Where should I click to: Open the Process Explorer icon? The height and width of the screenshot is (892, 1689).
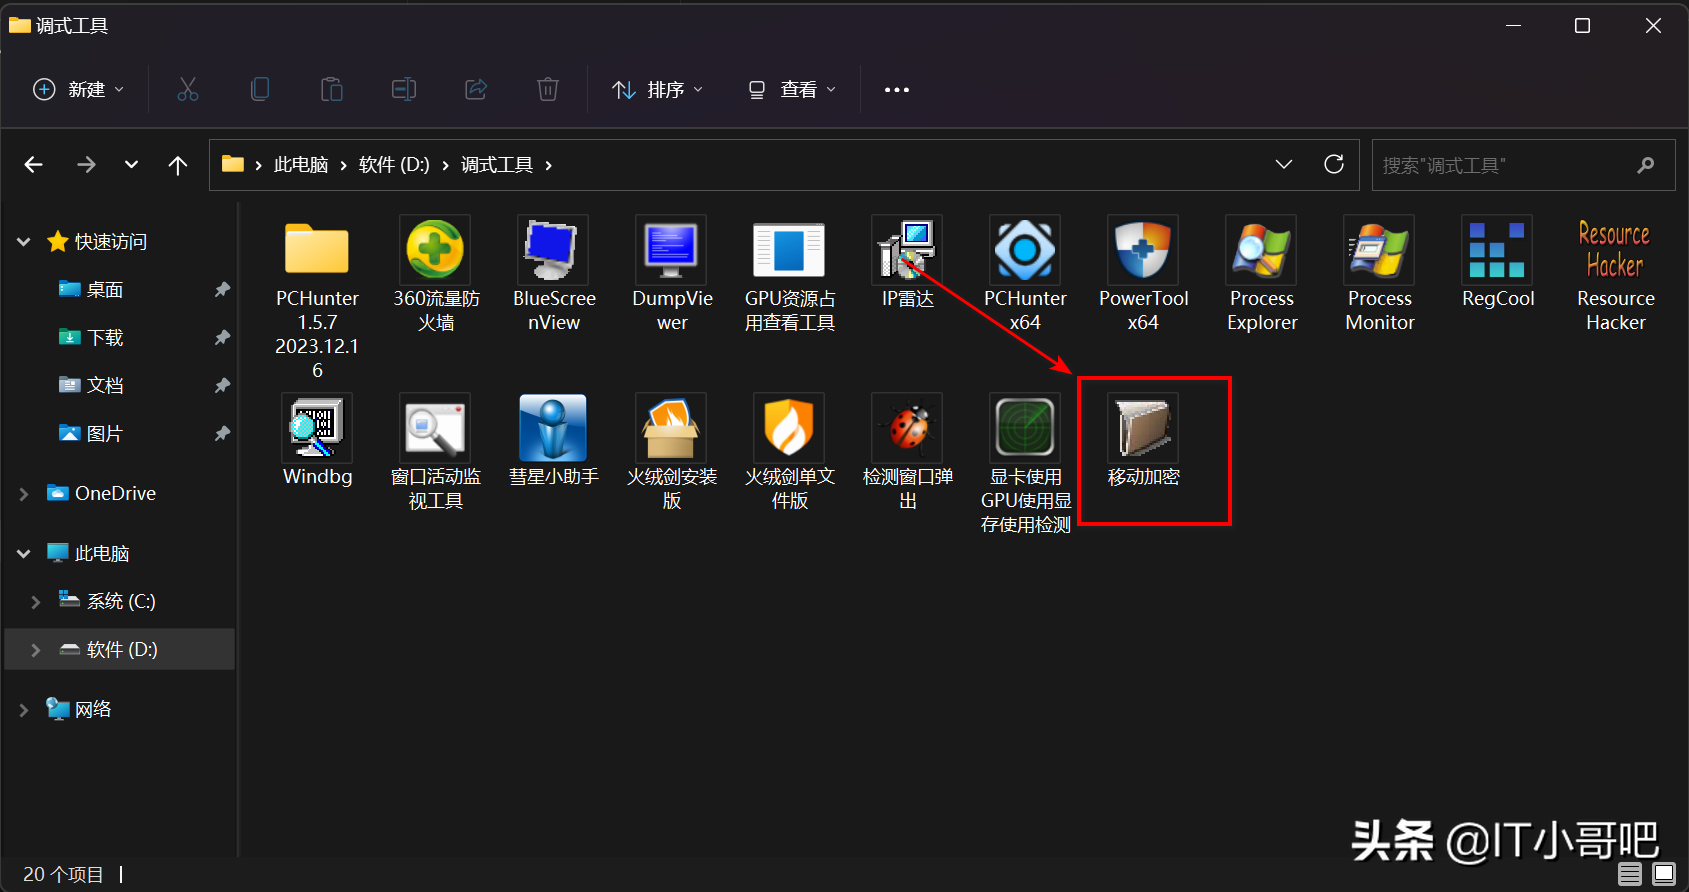point(1261,251)
